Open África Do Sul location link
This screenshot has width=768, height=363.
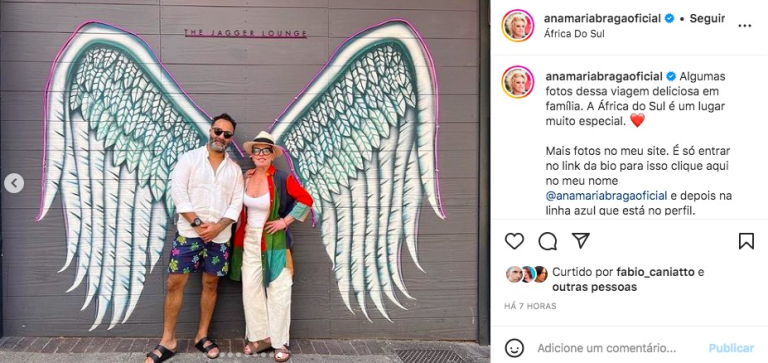tap(574, 34)
